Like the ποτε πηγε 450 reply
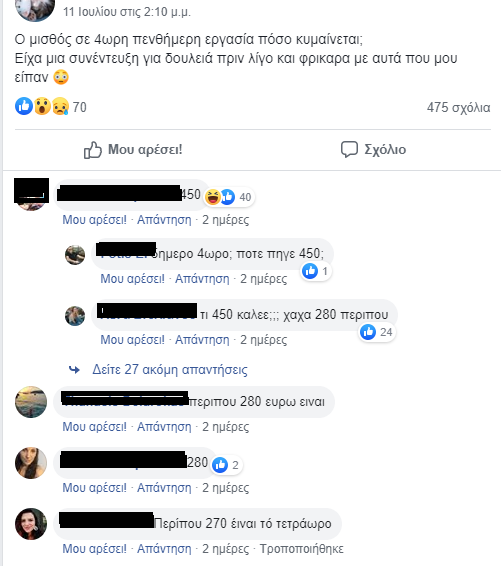 [x=132, y=279]
